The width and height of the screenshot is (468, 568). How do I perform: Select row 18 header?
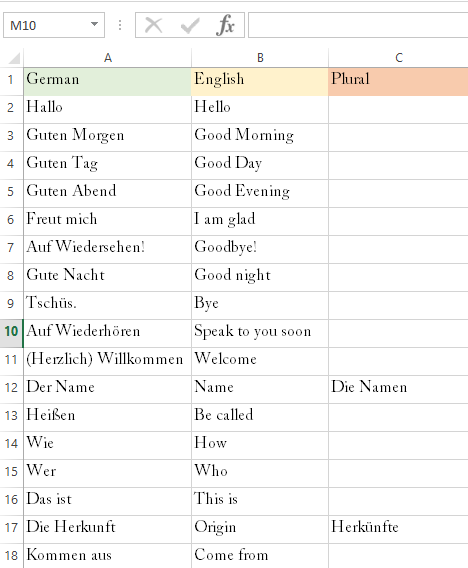(11, 556)
